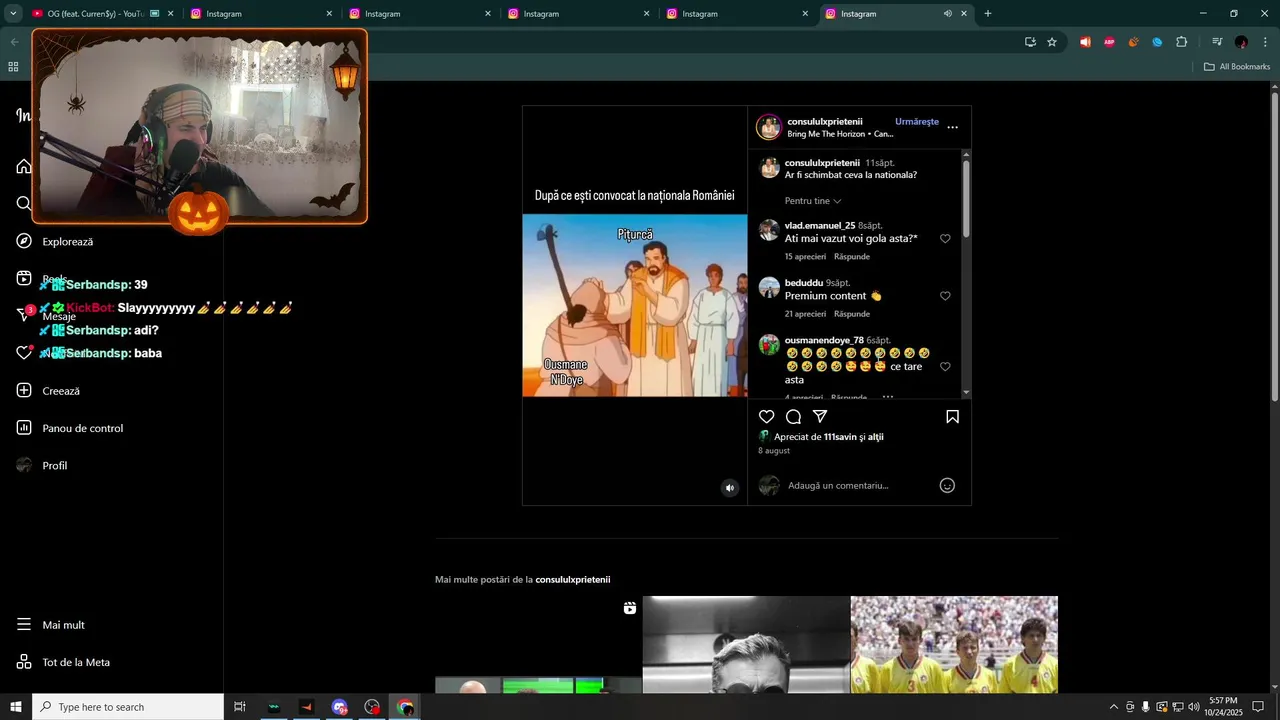Share the post with the paper plane icon

point(820,417)
